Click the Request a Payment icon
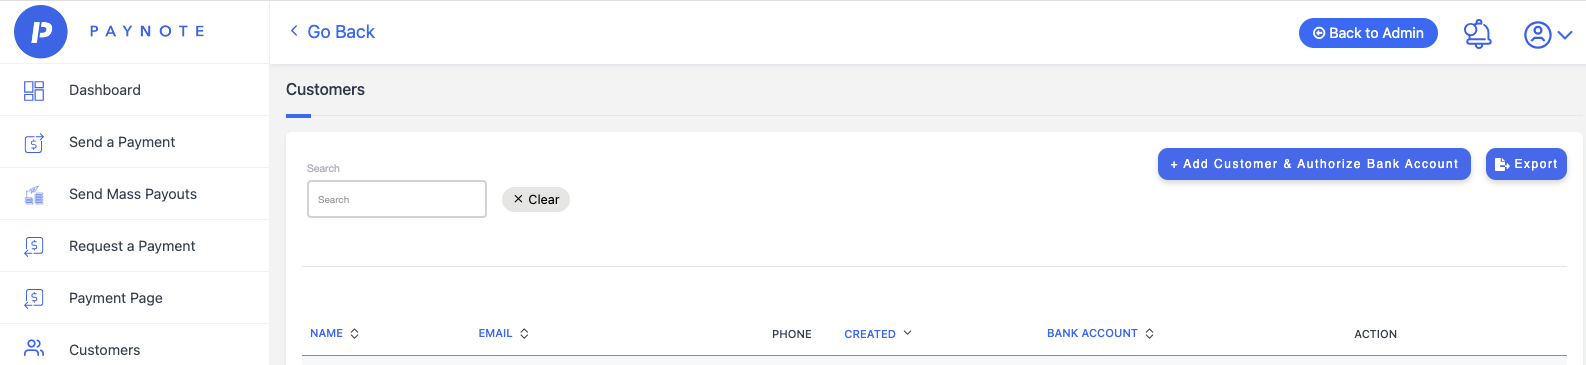 click(34, 246)
